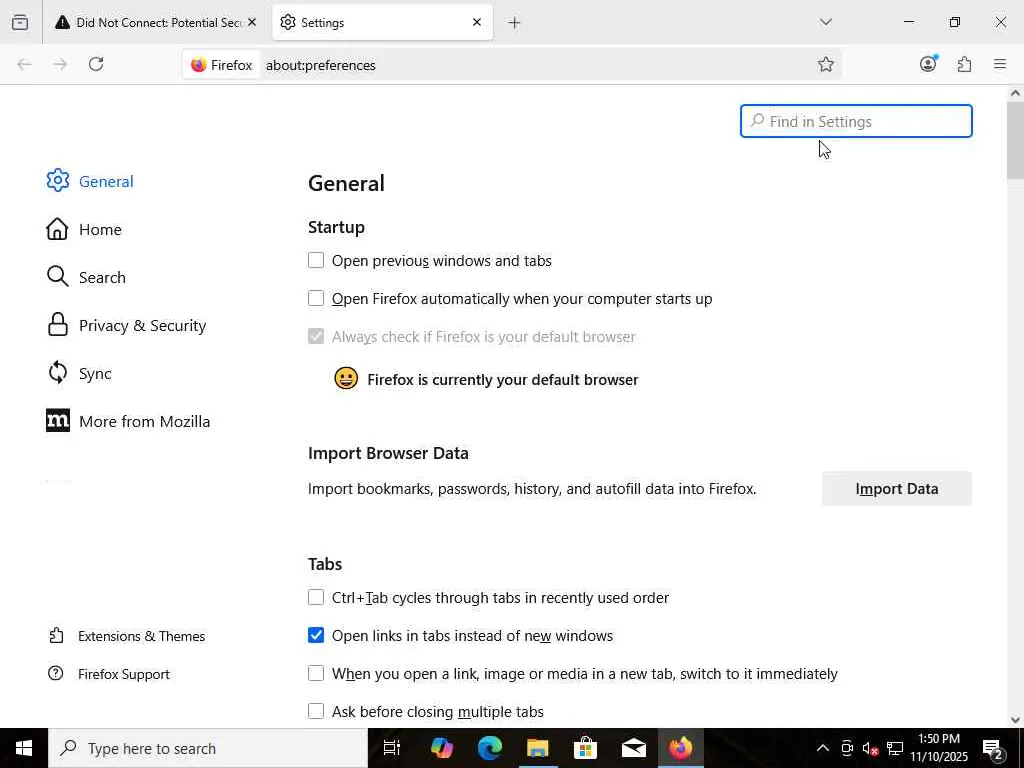The image size is (1024, 768).
Task: Click the Reload page icon
Action: (96, 65)
